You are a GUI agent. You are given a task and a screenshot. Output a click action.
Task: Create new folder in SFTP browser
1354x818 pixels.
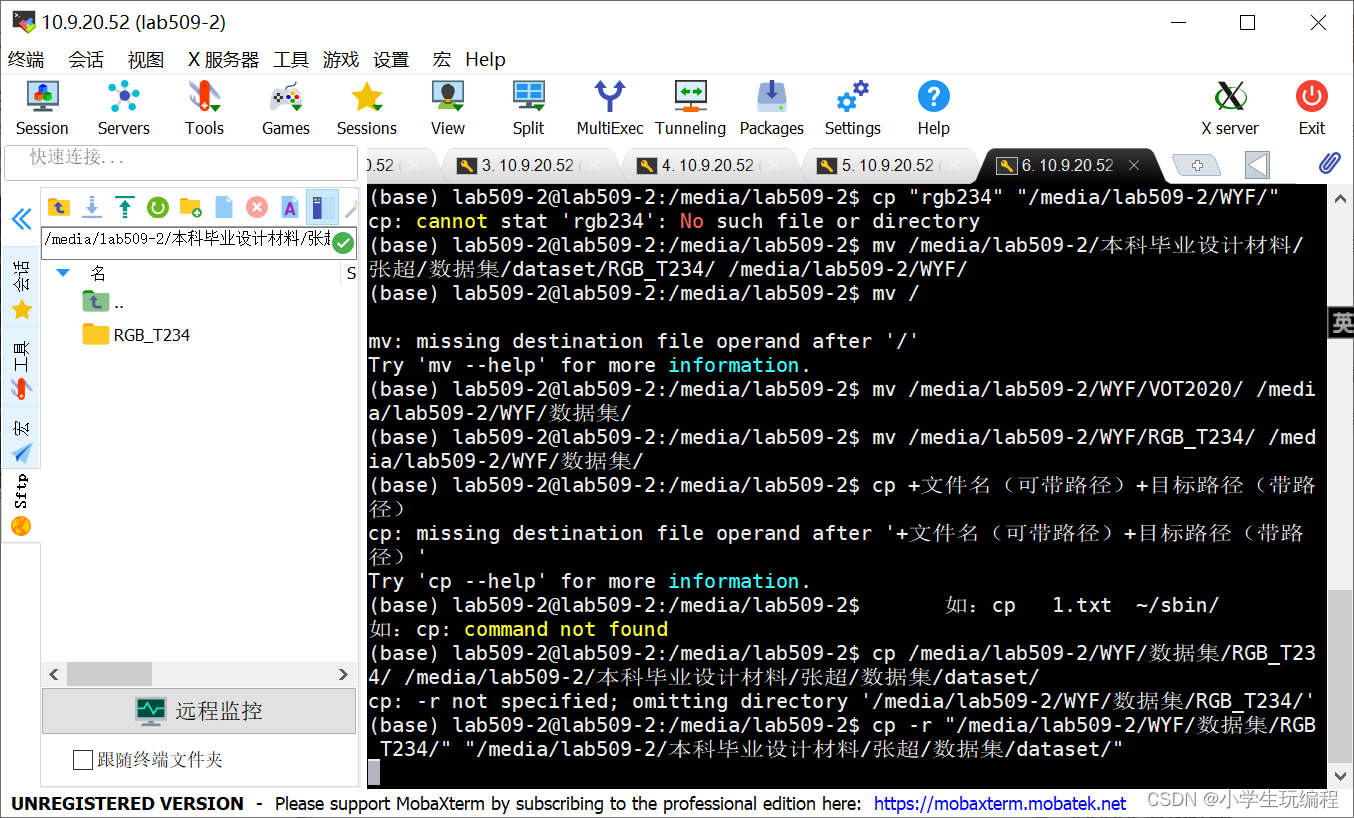pos(190,207)
